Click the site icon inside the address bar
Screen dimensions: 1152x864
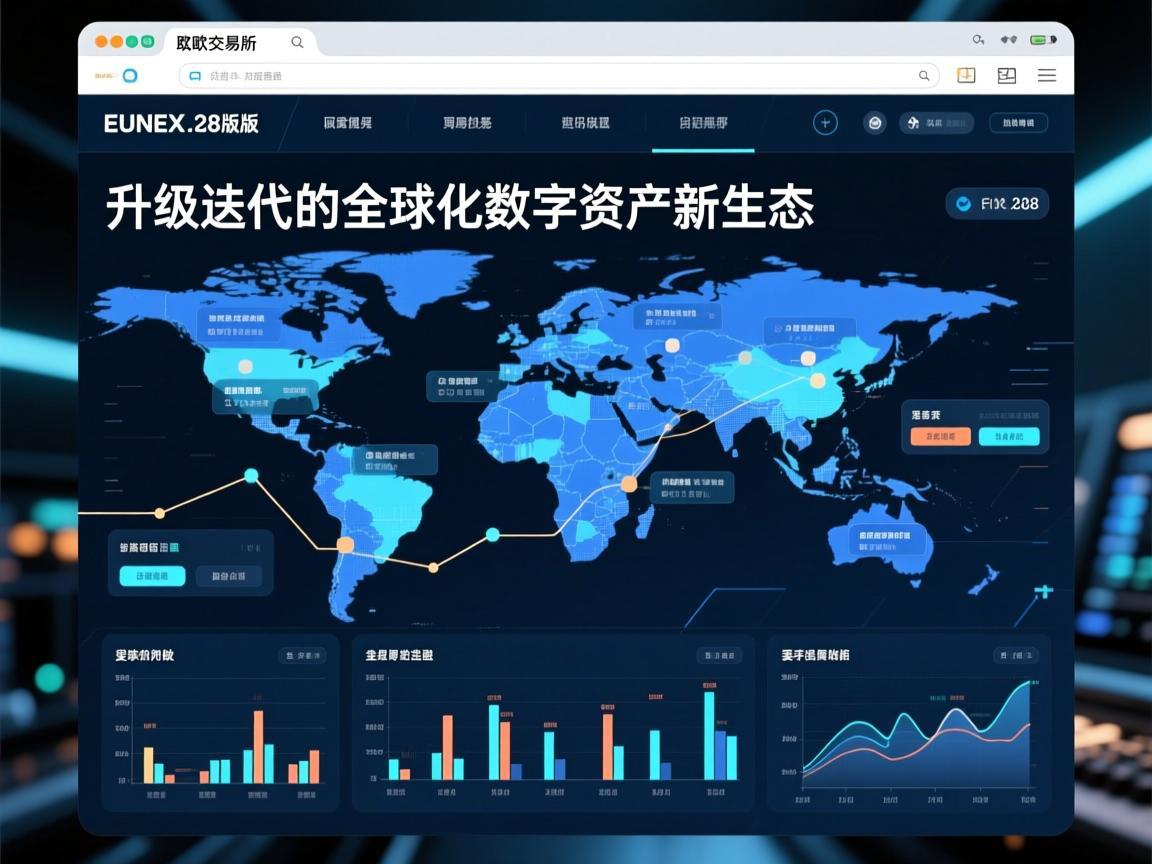195,76
